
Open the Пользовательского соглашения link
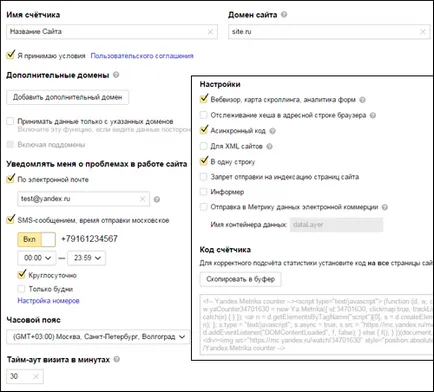point(142,56)
